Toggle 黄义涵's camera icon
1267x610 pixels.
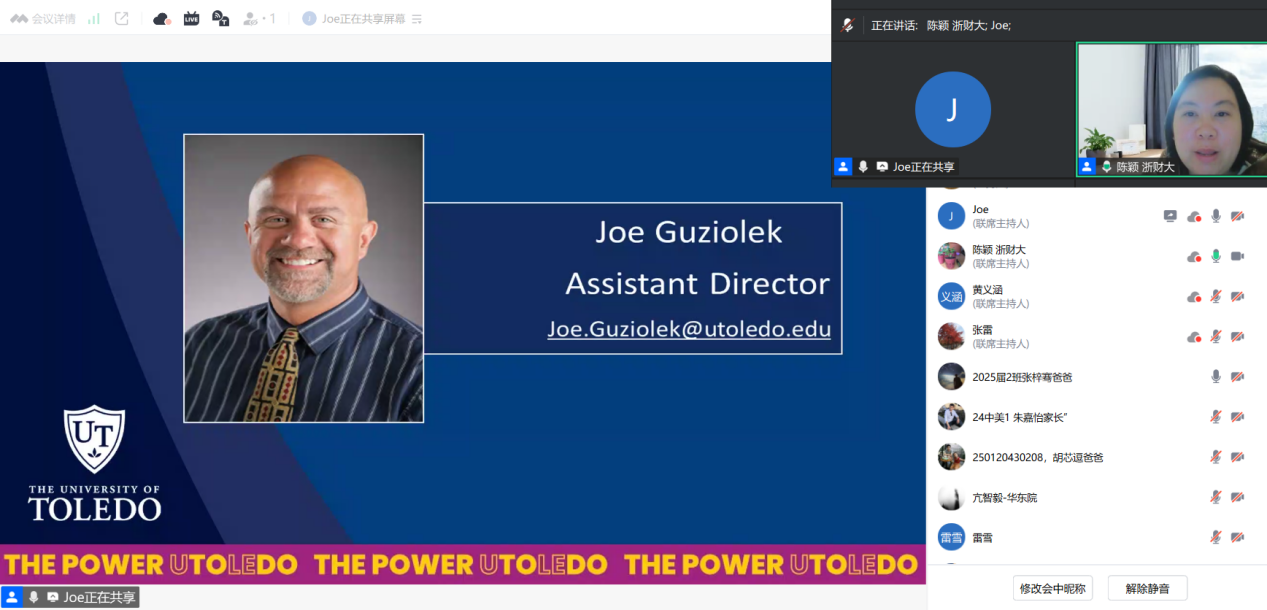(x=1237, y=297)
